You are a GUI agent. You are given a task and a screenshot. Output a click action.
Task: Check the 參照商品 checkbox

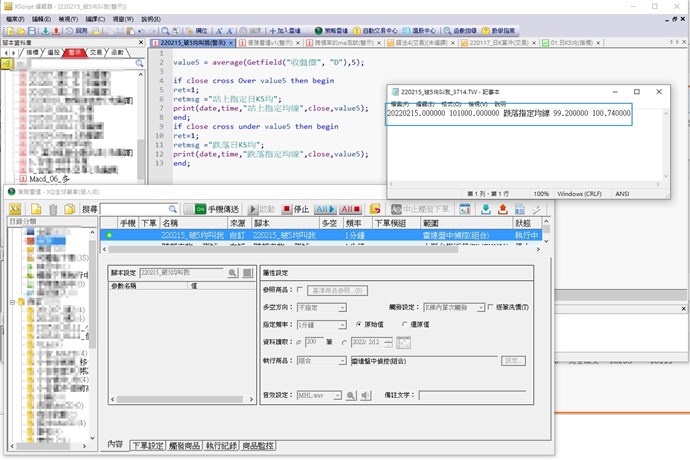point(301,289)
